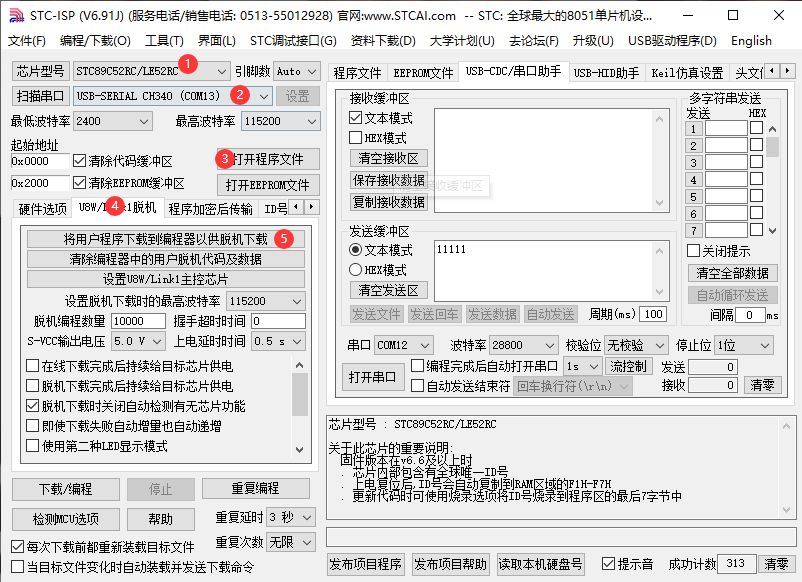Enable 使用第二种LED显示模式 checkbox

point(32,445)
